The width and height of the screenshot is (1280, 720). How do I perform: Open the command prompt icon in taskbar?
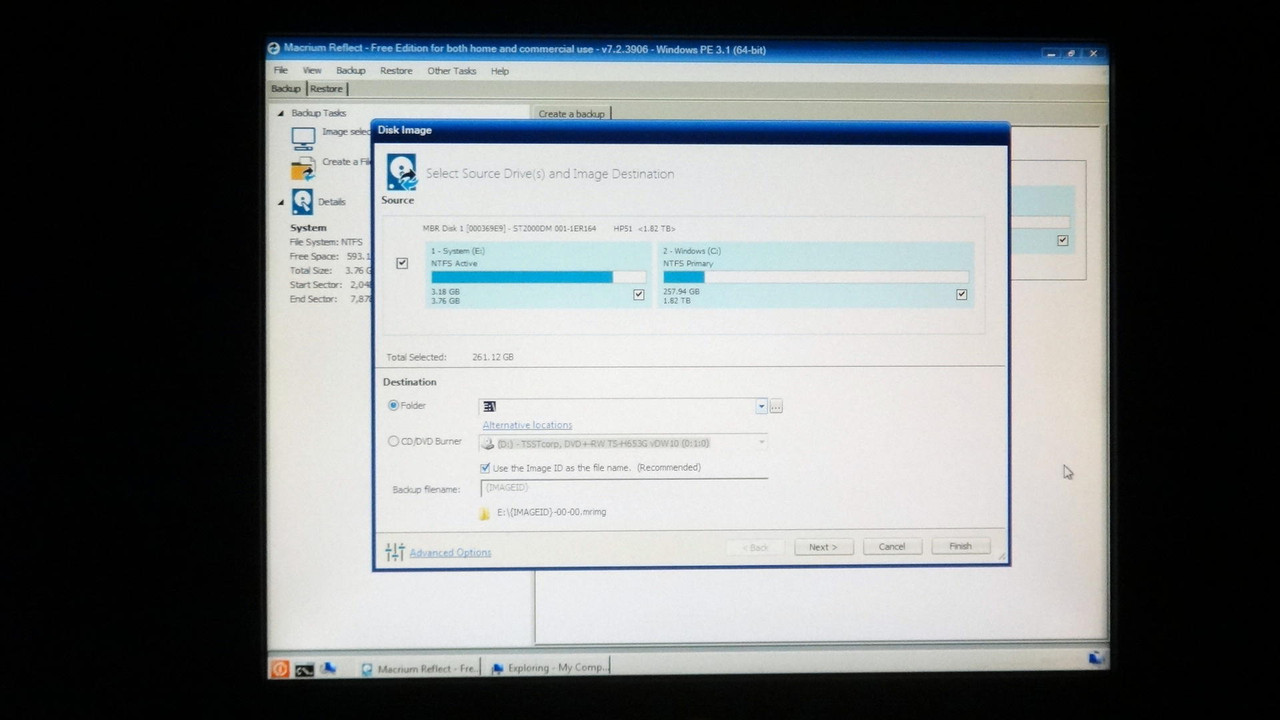click(x=304, y=669)
